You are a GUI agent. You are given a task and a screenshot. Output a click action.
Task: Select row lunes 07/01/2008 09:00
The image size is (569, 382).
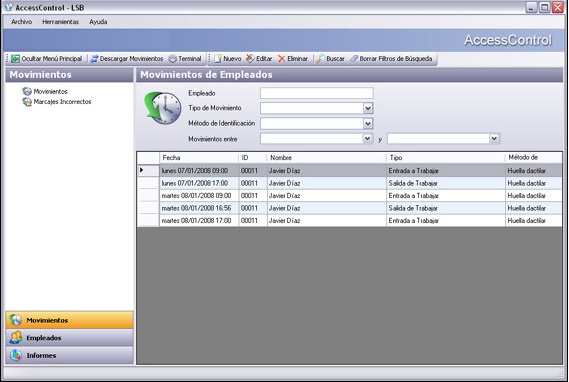pos(350,171)
